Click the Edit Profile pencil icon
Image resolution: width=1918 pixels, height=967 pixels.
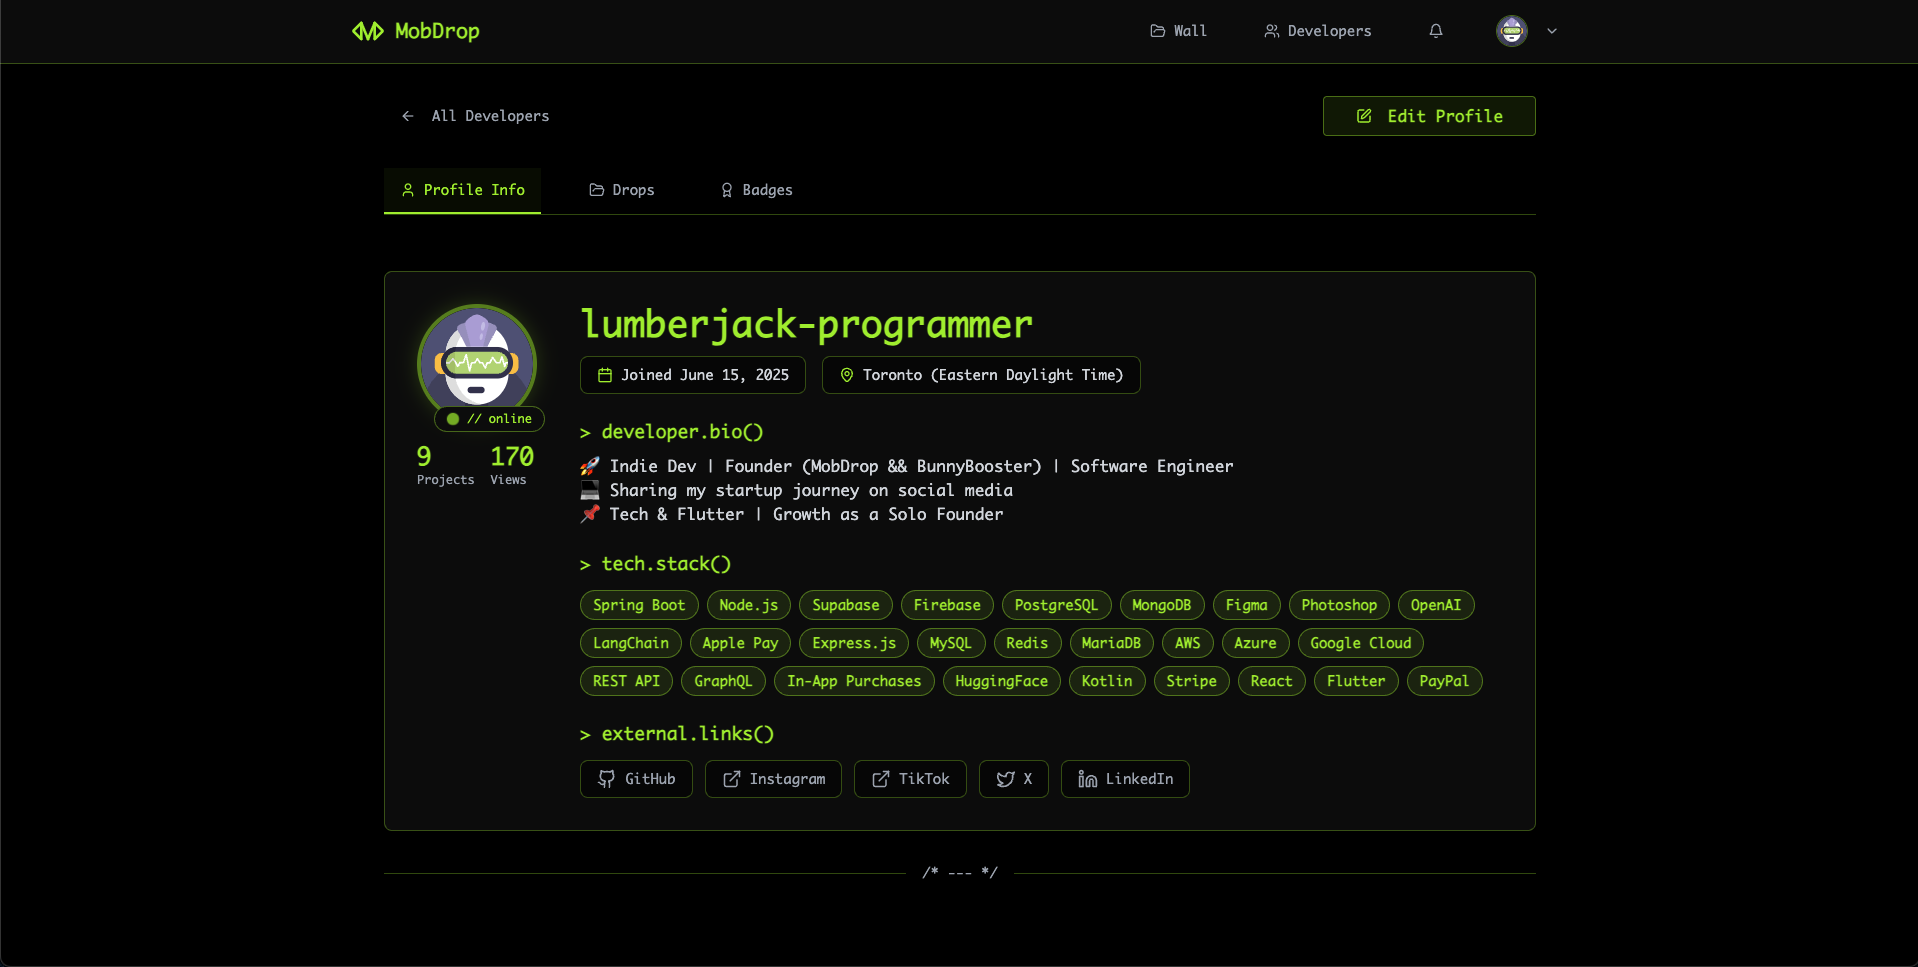[1364, 116]
